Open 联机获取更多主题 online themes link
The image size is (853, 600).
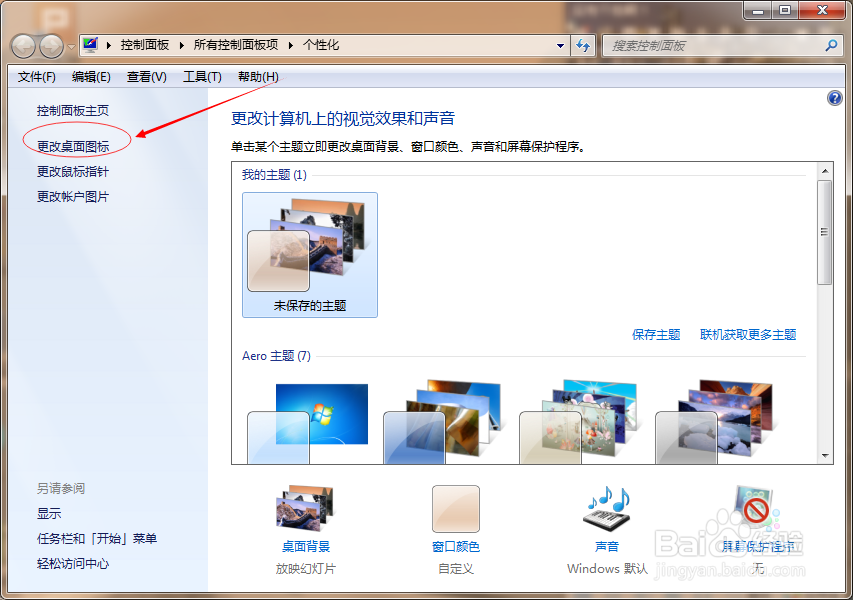point(749,334)
